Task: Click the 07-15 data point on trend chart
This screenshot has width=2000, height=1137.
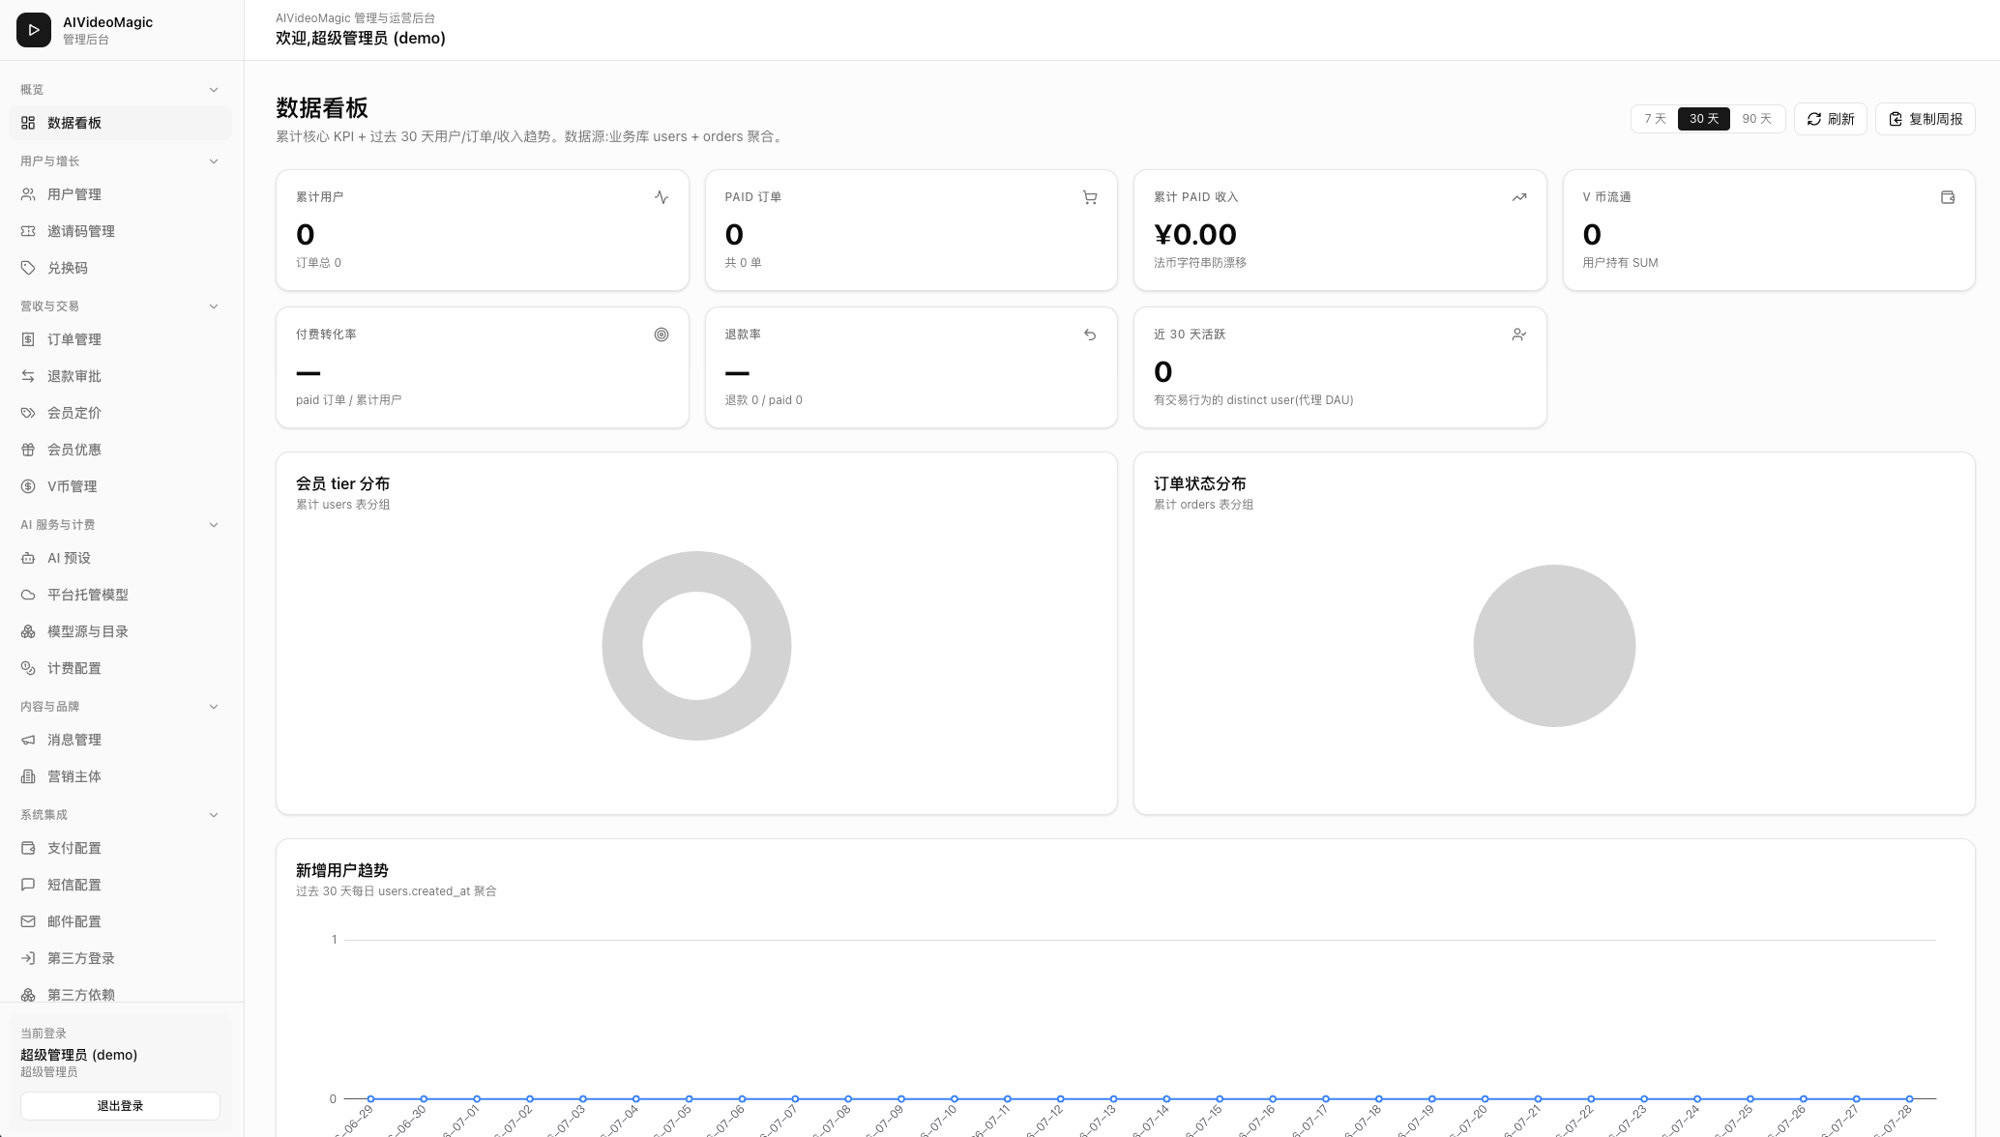Action: tap(1219, 1098)
